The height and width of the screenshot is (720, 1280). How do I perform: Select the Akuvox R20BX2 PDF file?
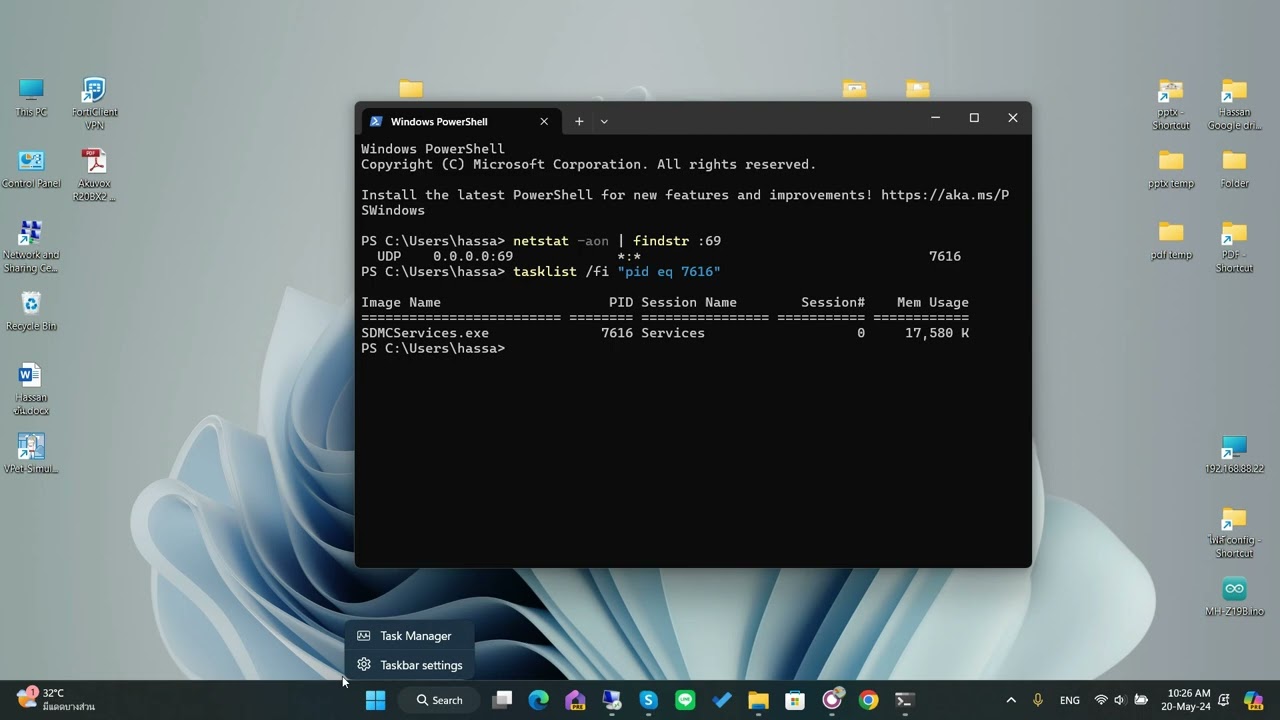(x=95, y=175)
